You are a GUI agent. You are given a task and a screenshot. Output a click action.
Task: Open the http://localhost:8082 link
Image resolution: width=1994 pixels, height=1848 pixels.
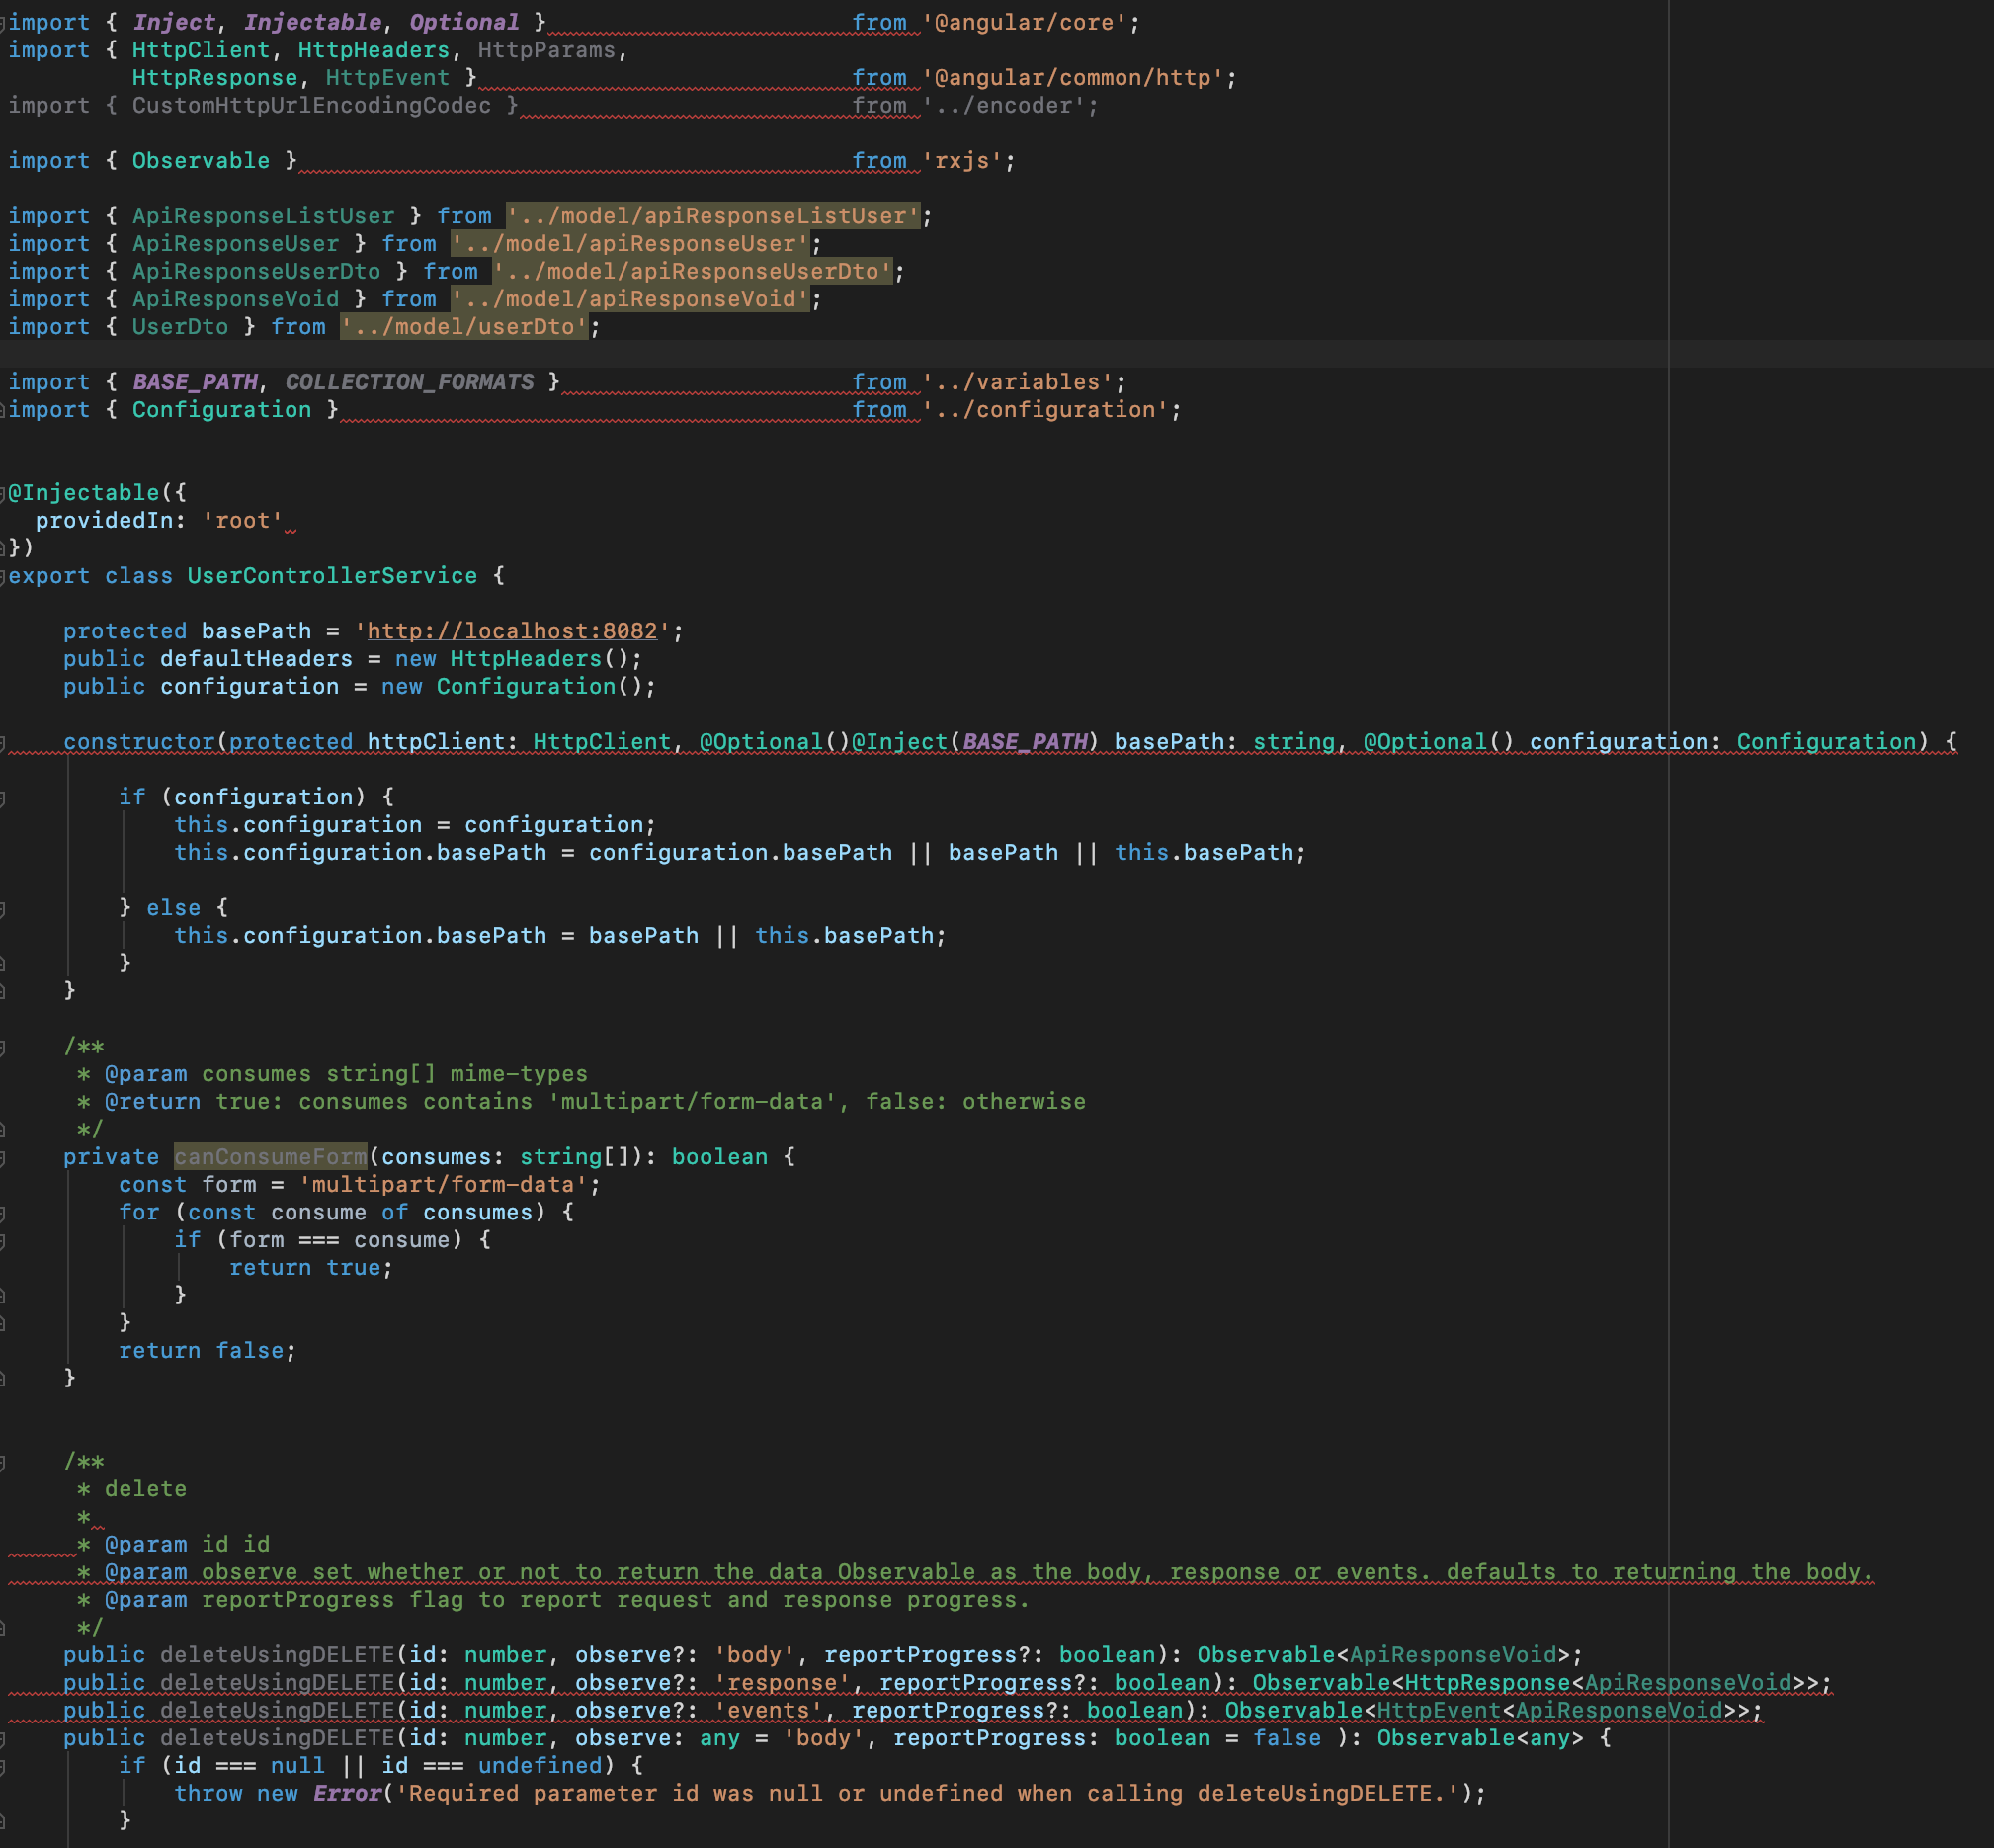click(x=512, y=631)
